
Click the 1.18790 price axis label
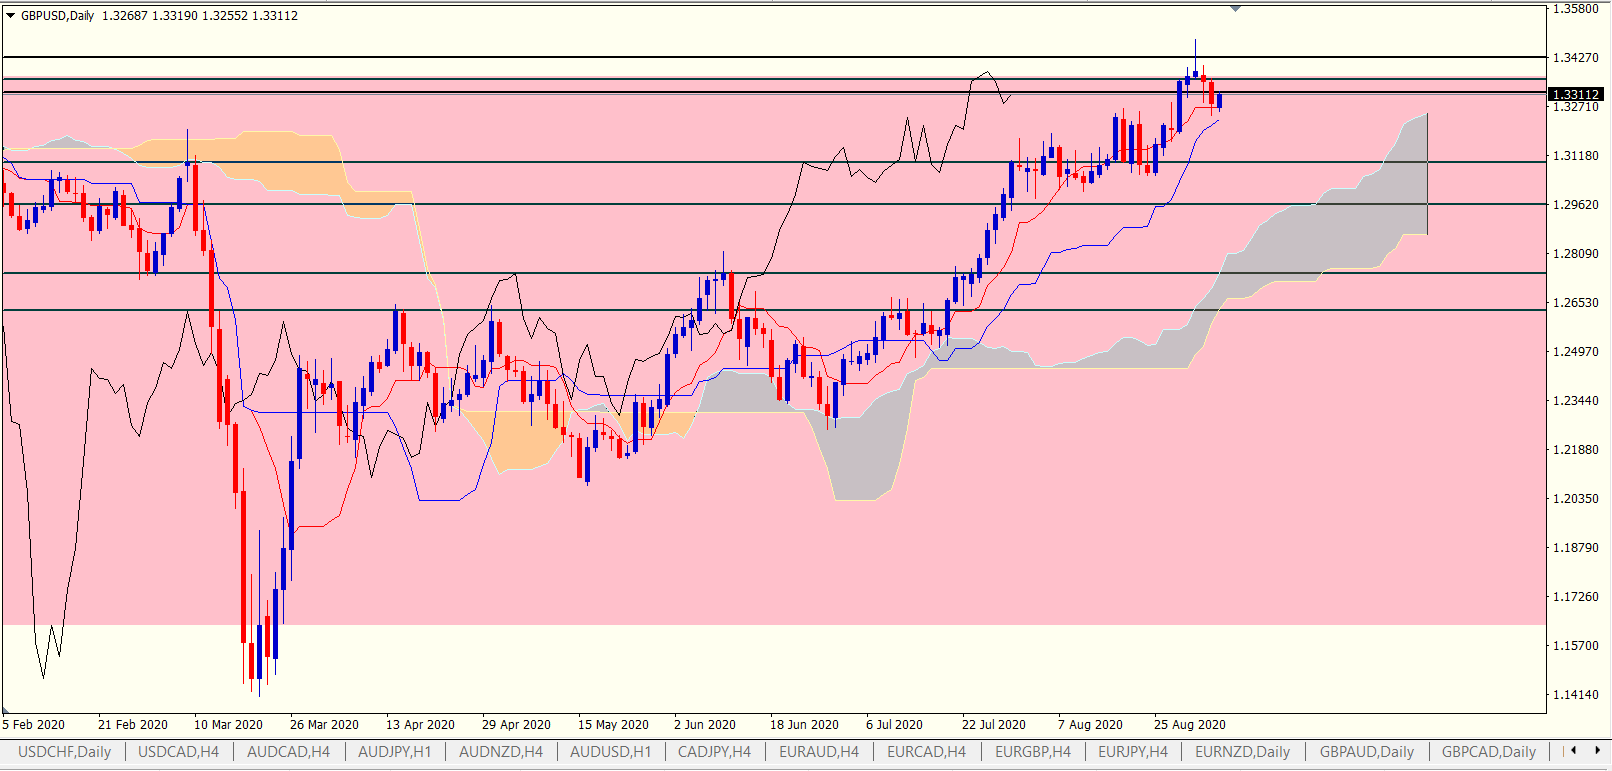click(x=1575, y=548)
